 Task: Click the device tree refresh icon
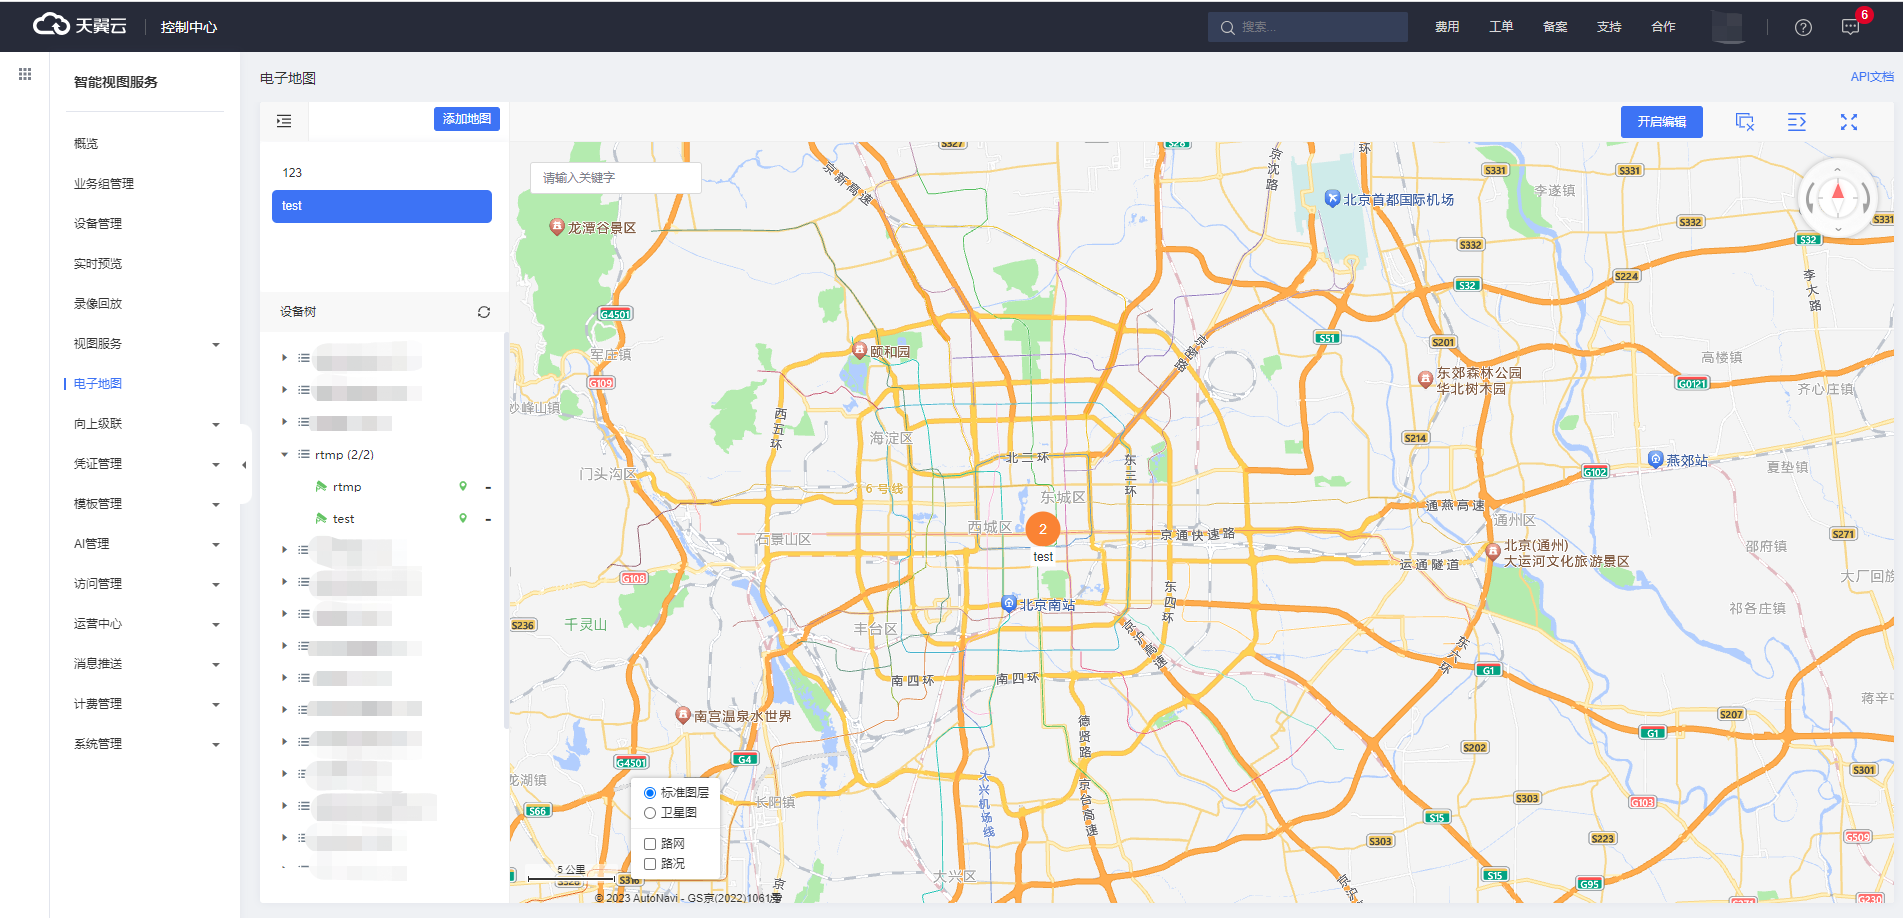[x=484, y=312]
